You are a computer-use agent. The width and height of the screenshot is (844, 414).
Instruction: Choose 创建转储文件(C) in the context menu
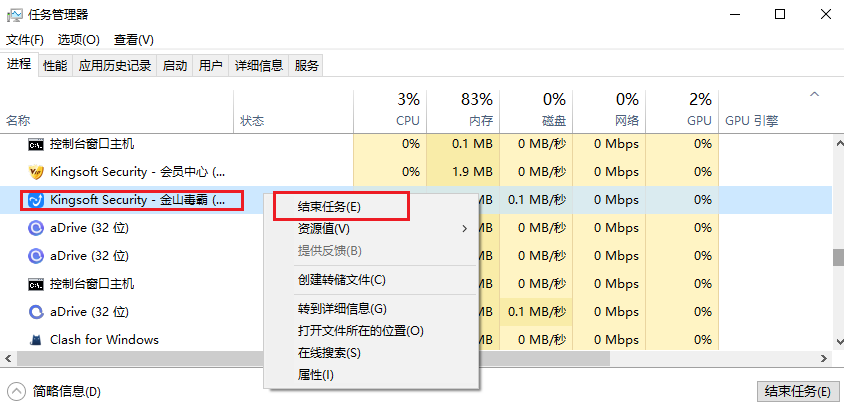click(x=371, y=280)
